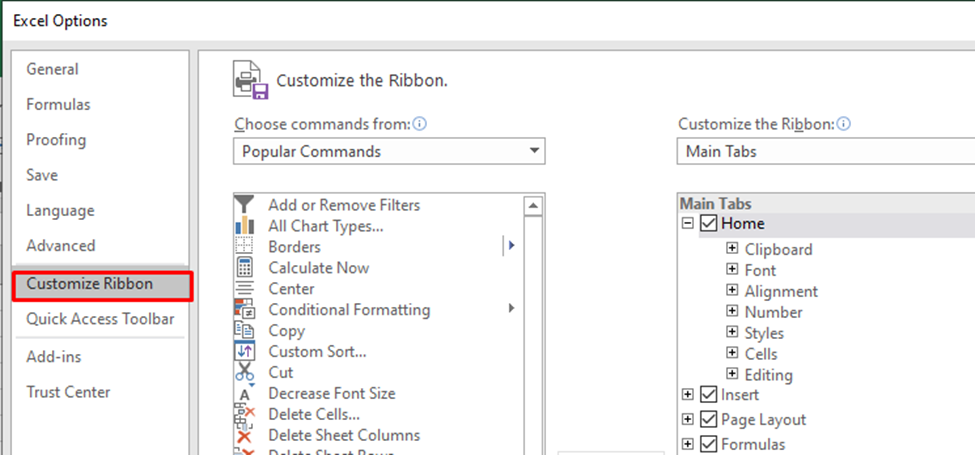This screenshot has width=975, height=455.
Task: Click the info icon beside Choose commands from
Action: pyautogui.click(x=420, y=124)
